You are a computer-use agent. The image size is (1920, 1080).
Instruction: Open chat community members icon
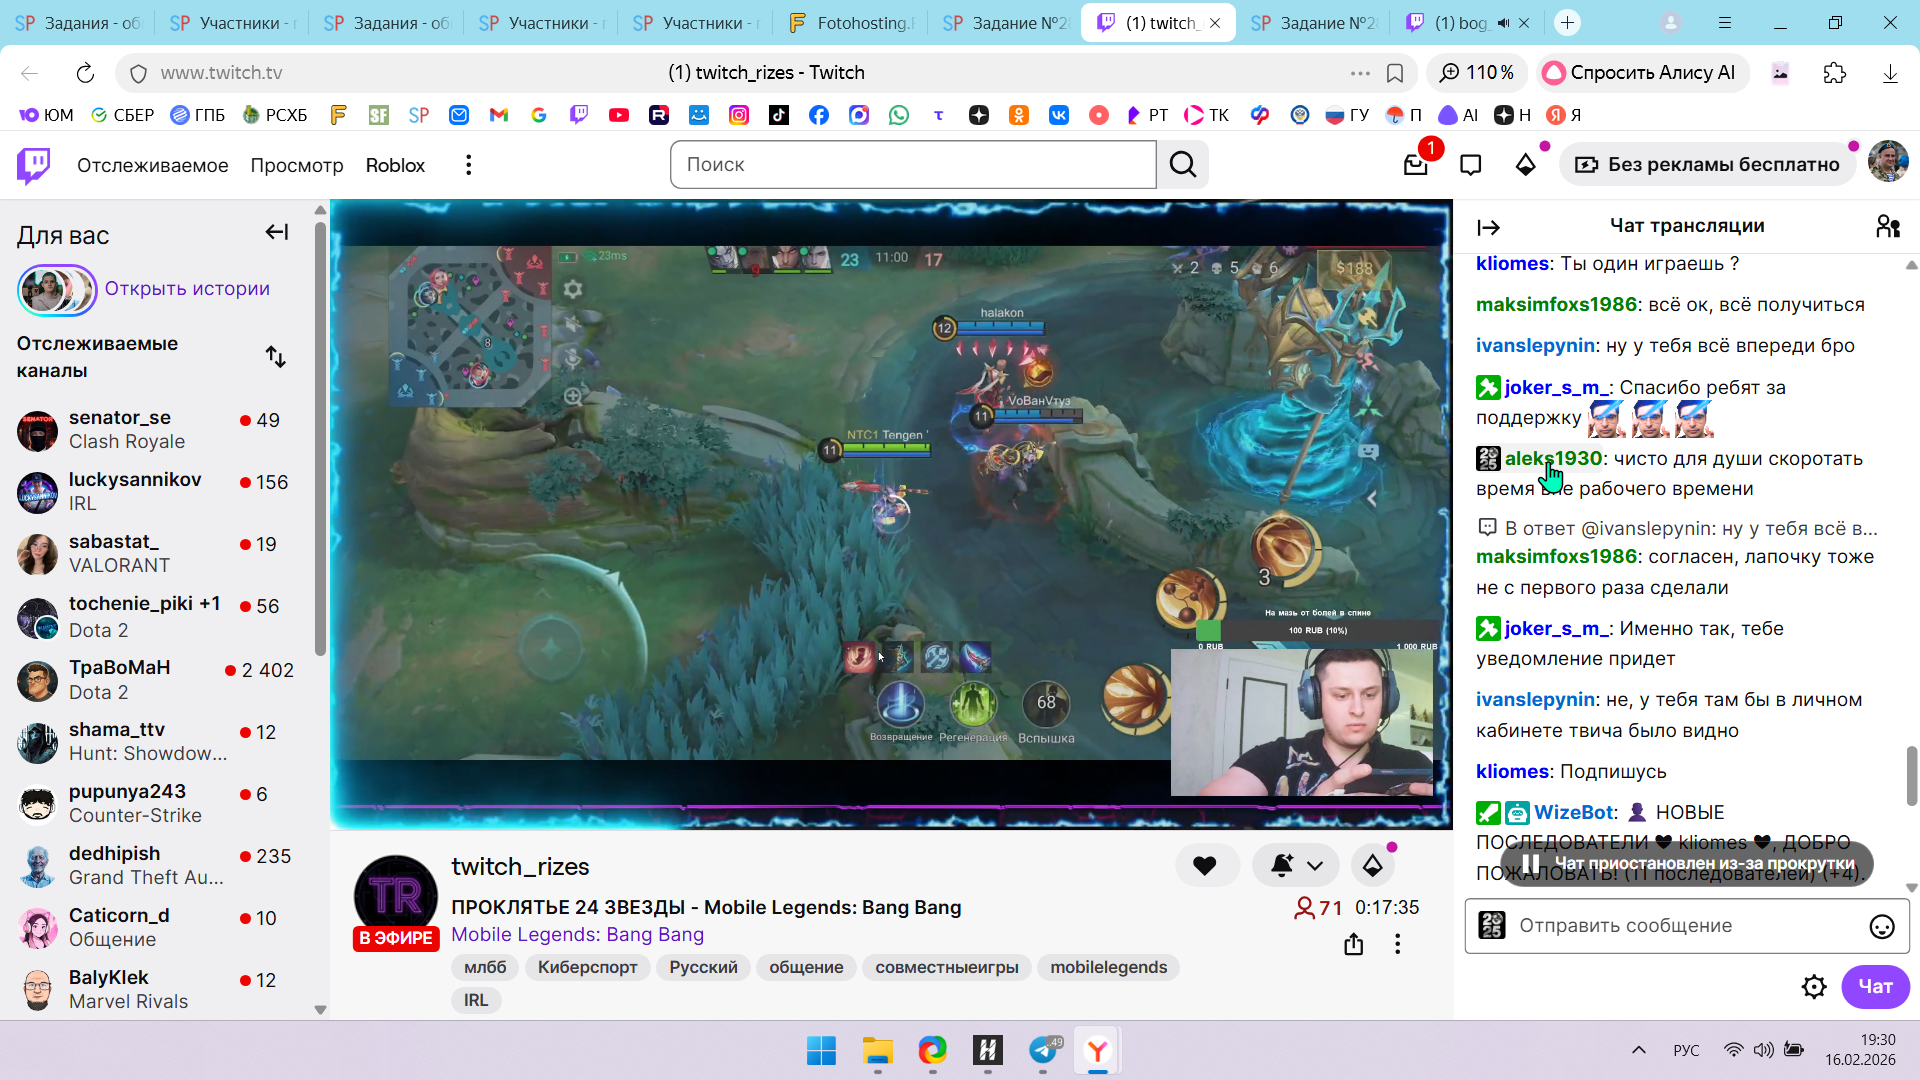click(1887, 227)
